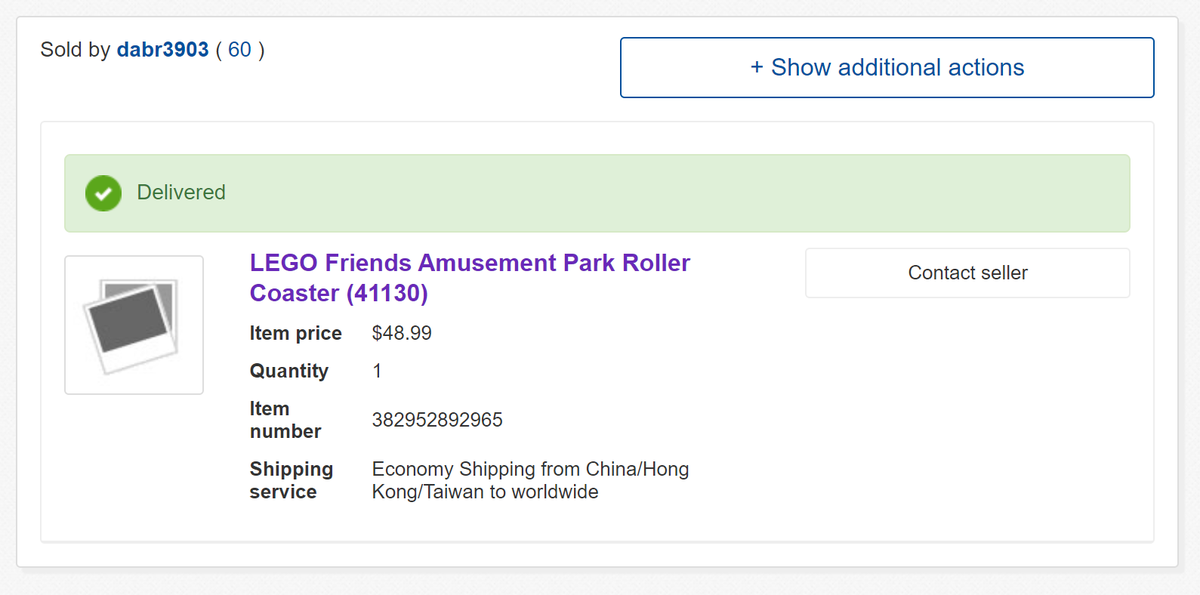Screen dimensions: 1200x595
Task: Select the Shipping service label
Action: [x=291, y=480]
